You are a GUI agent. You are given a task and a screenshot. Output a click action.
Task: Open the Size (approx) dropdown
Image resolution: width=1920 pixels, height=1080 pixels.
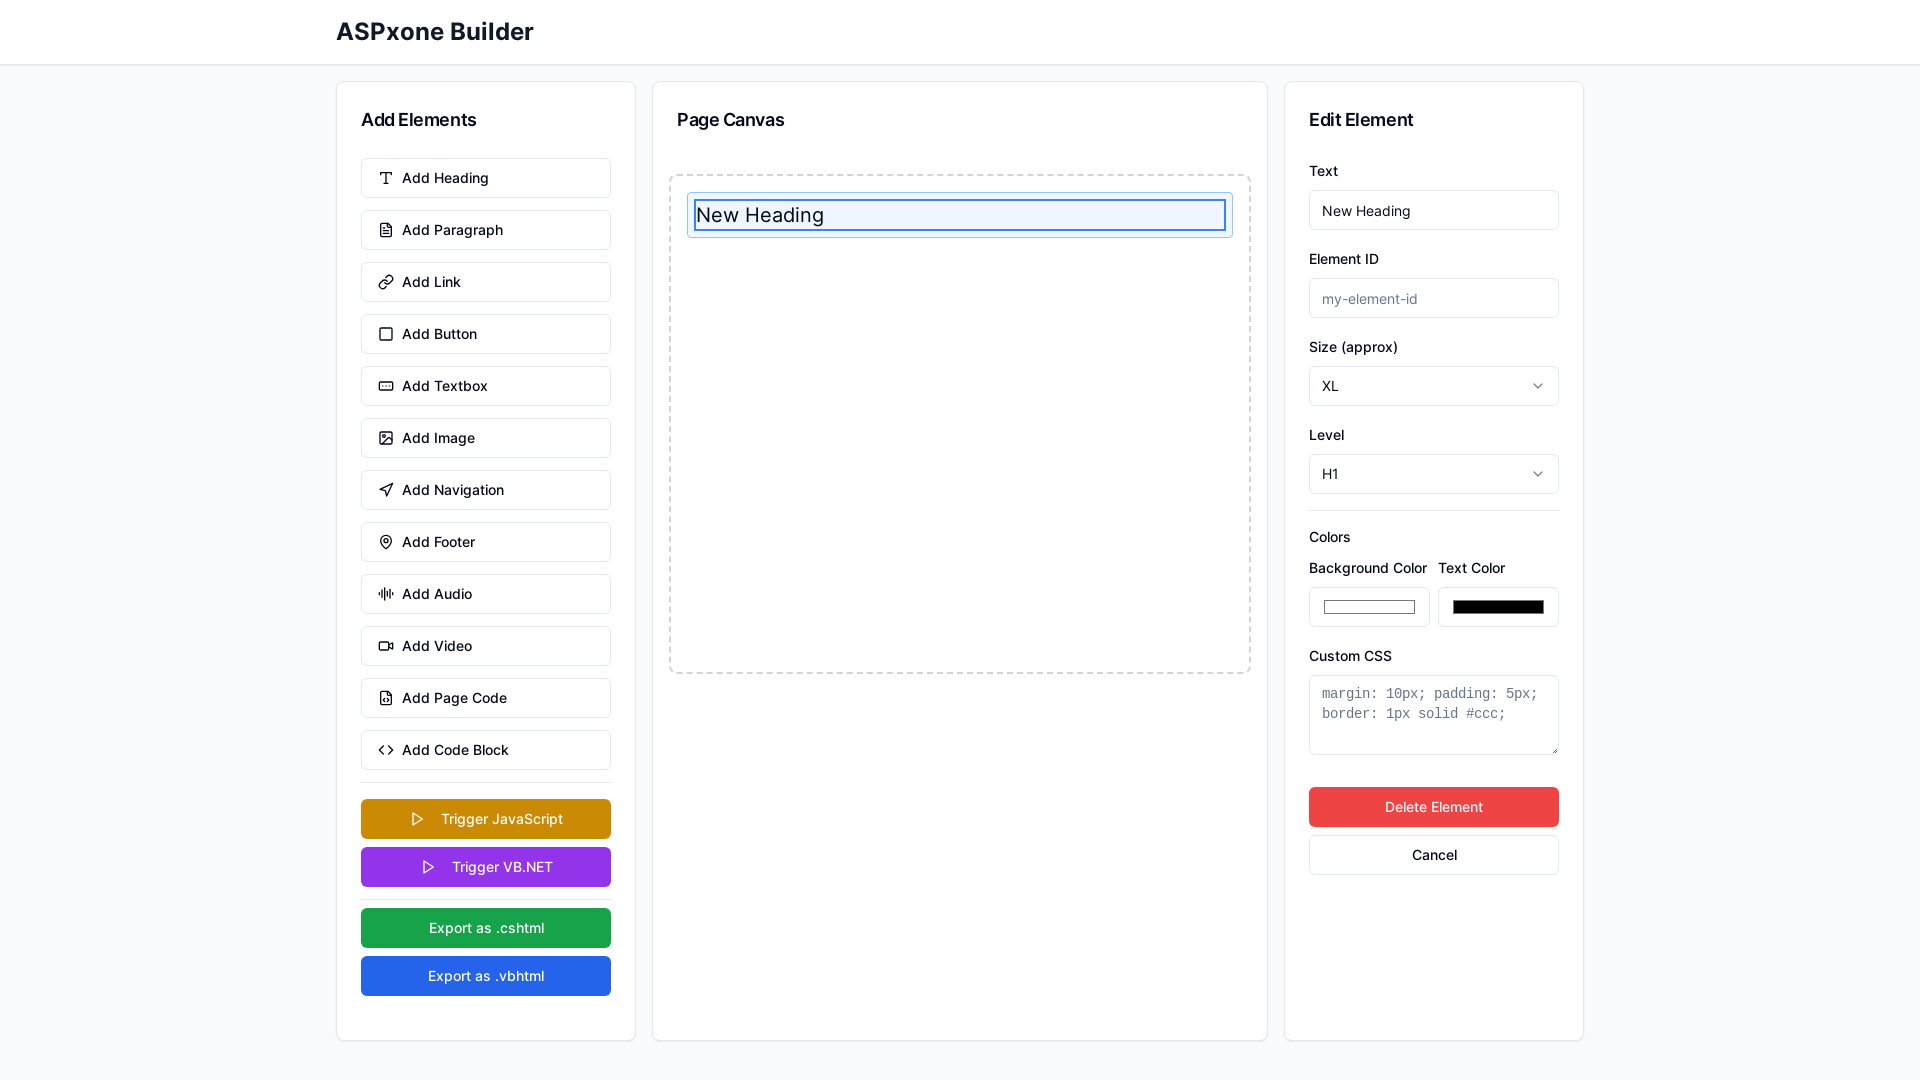(x=1434, y=386)
